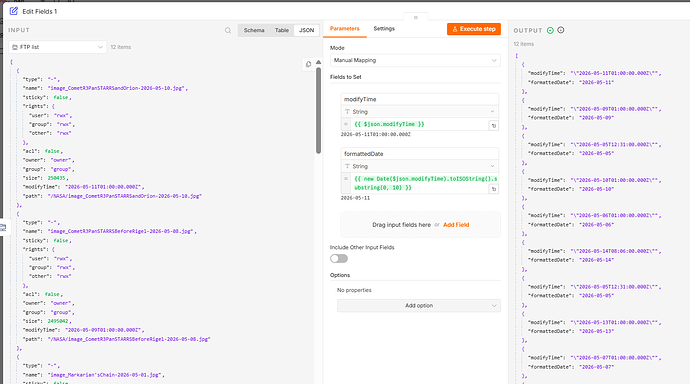The image size is (690, 384).
Task: Open the FTP list input source dropdown
Action: 58,47
